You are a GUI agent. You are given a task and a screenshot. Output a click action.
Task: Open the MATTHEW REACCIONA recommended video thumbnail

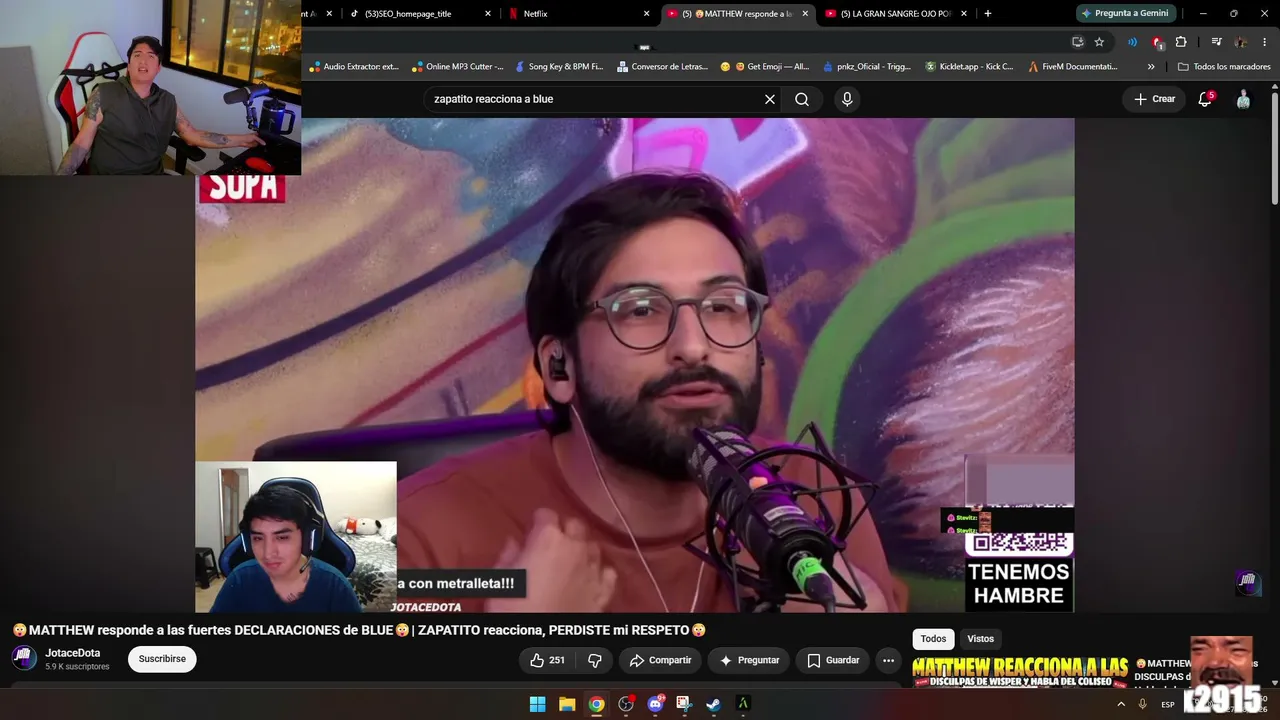point(1020,672)
